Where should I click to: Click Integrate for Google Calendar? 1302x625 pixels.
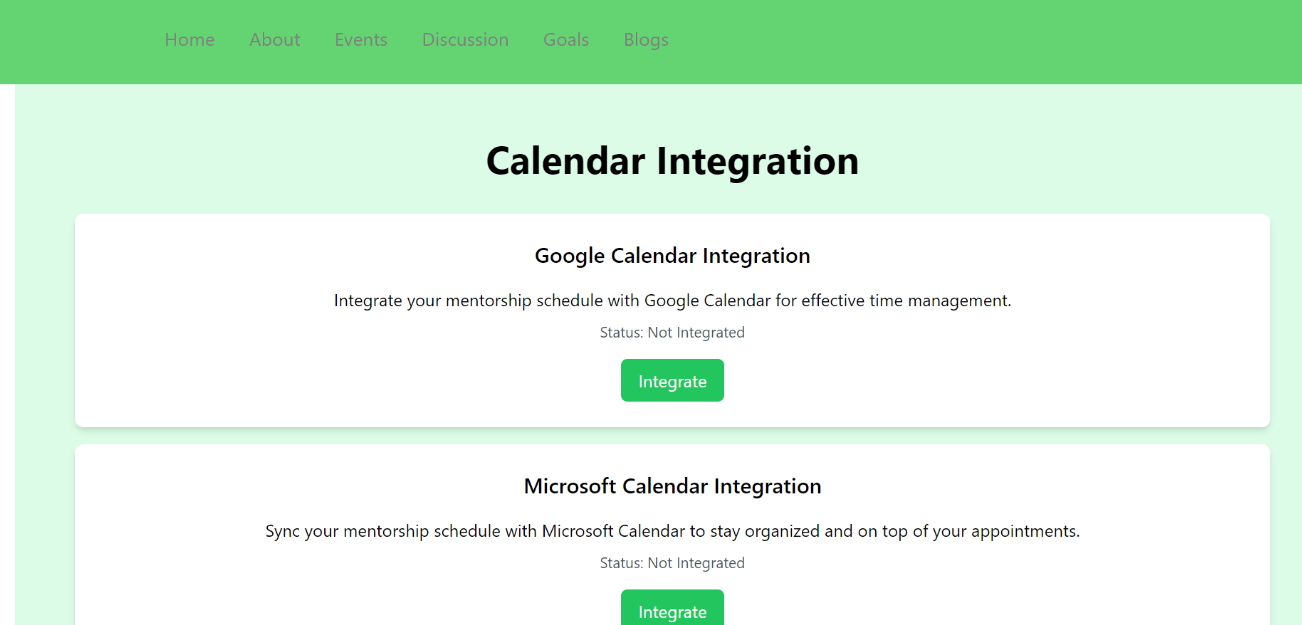tap(672, 381)
